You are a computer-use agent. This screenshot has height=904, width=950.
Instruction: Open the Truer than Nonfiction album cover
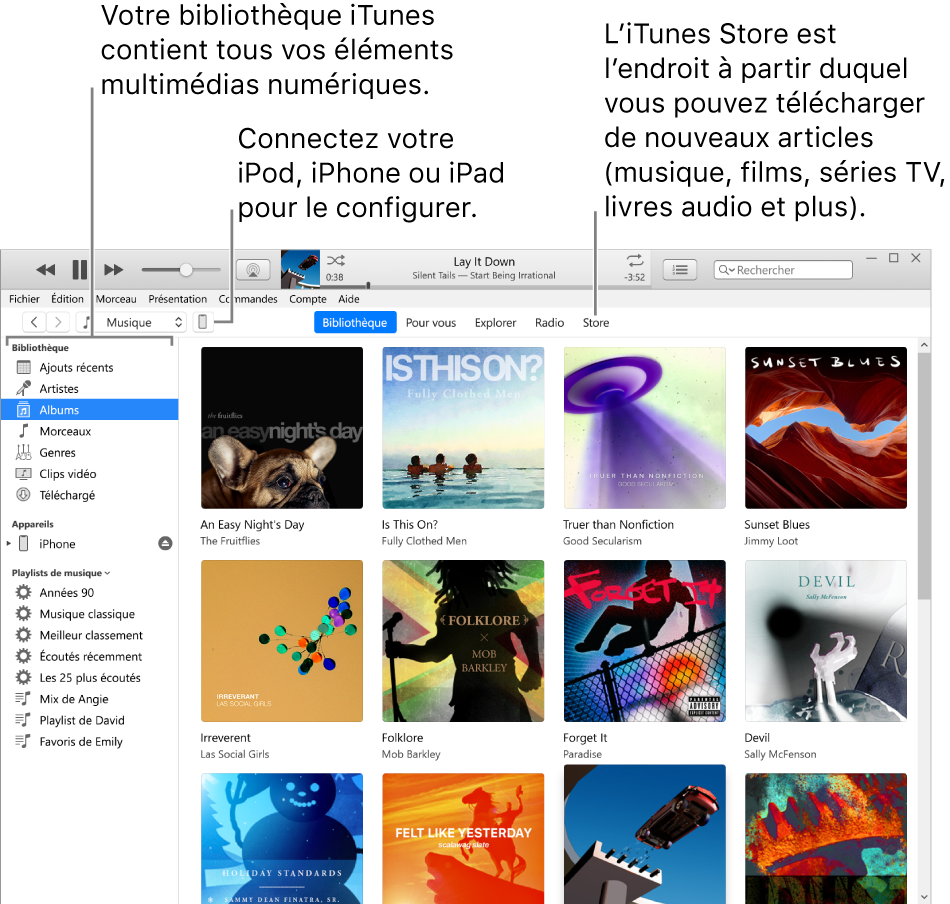tap(645, 428)
